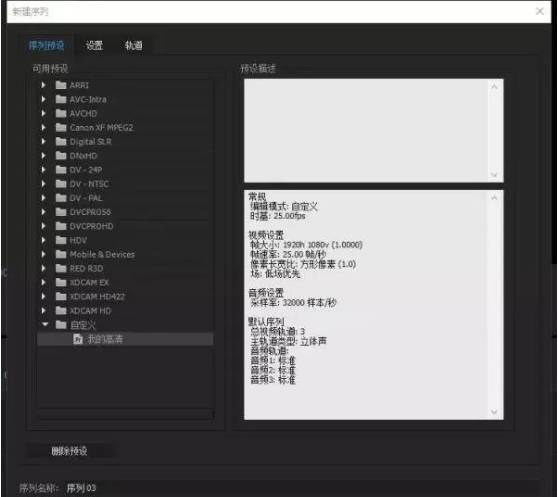Expand the AVC-Intra preset folder
Screen dimensions: 558x497
[43, 99]
